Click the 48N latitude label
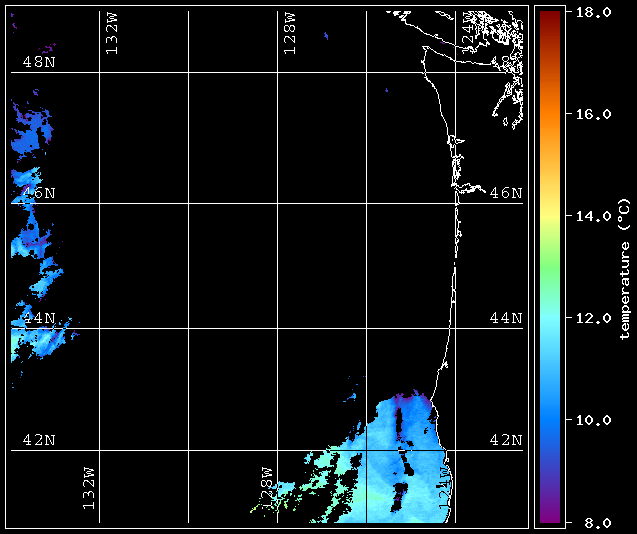This screenshot has height=534, width=637. (x=39, y=62)
